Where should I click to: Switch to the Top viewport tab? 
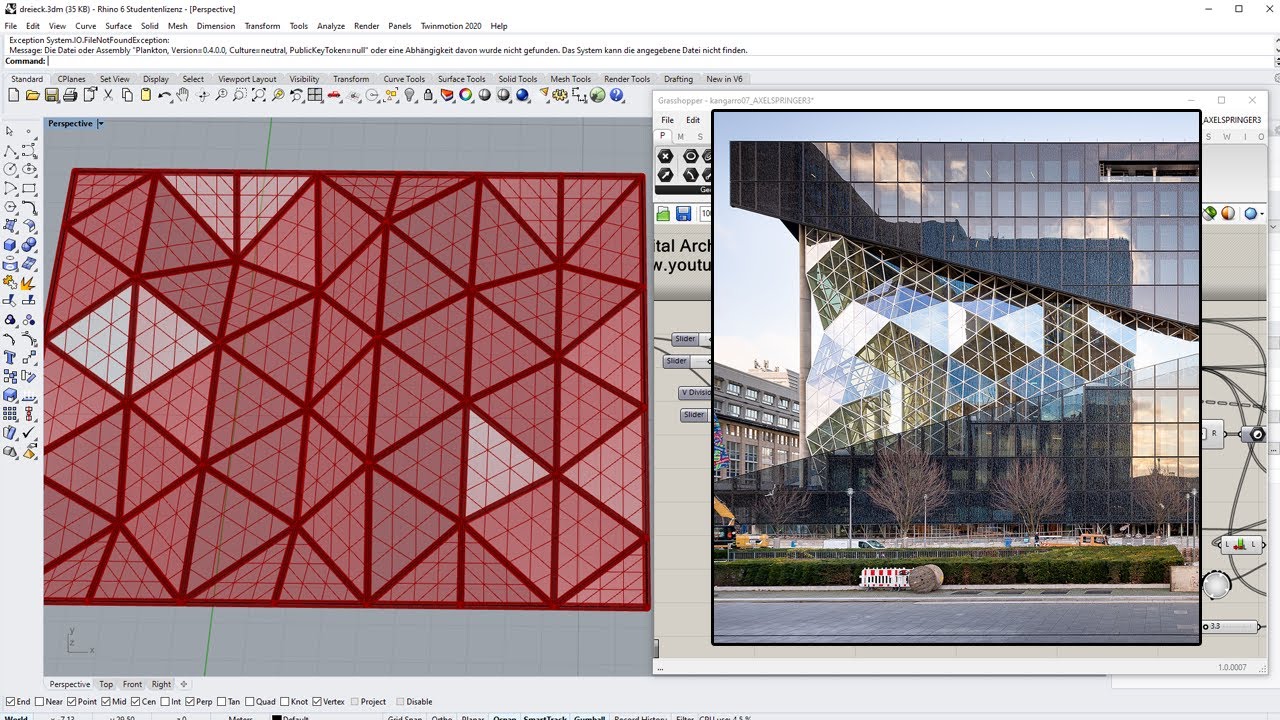(x=106, y=684)
